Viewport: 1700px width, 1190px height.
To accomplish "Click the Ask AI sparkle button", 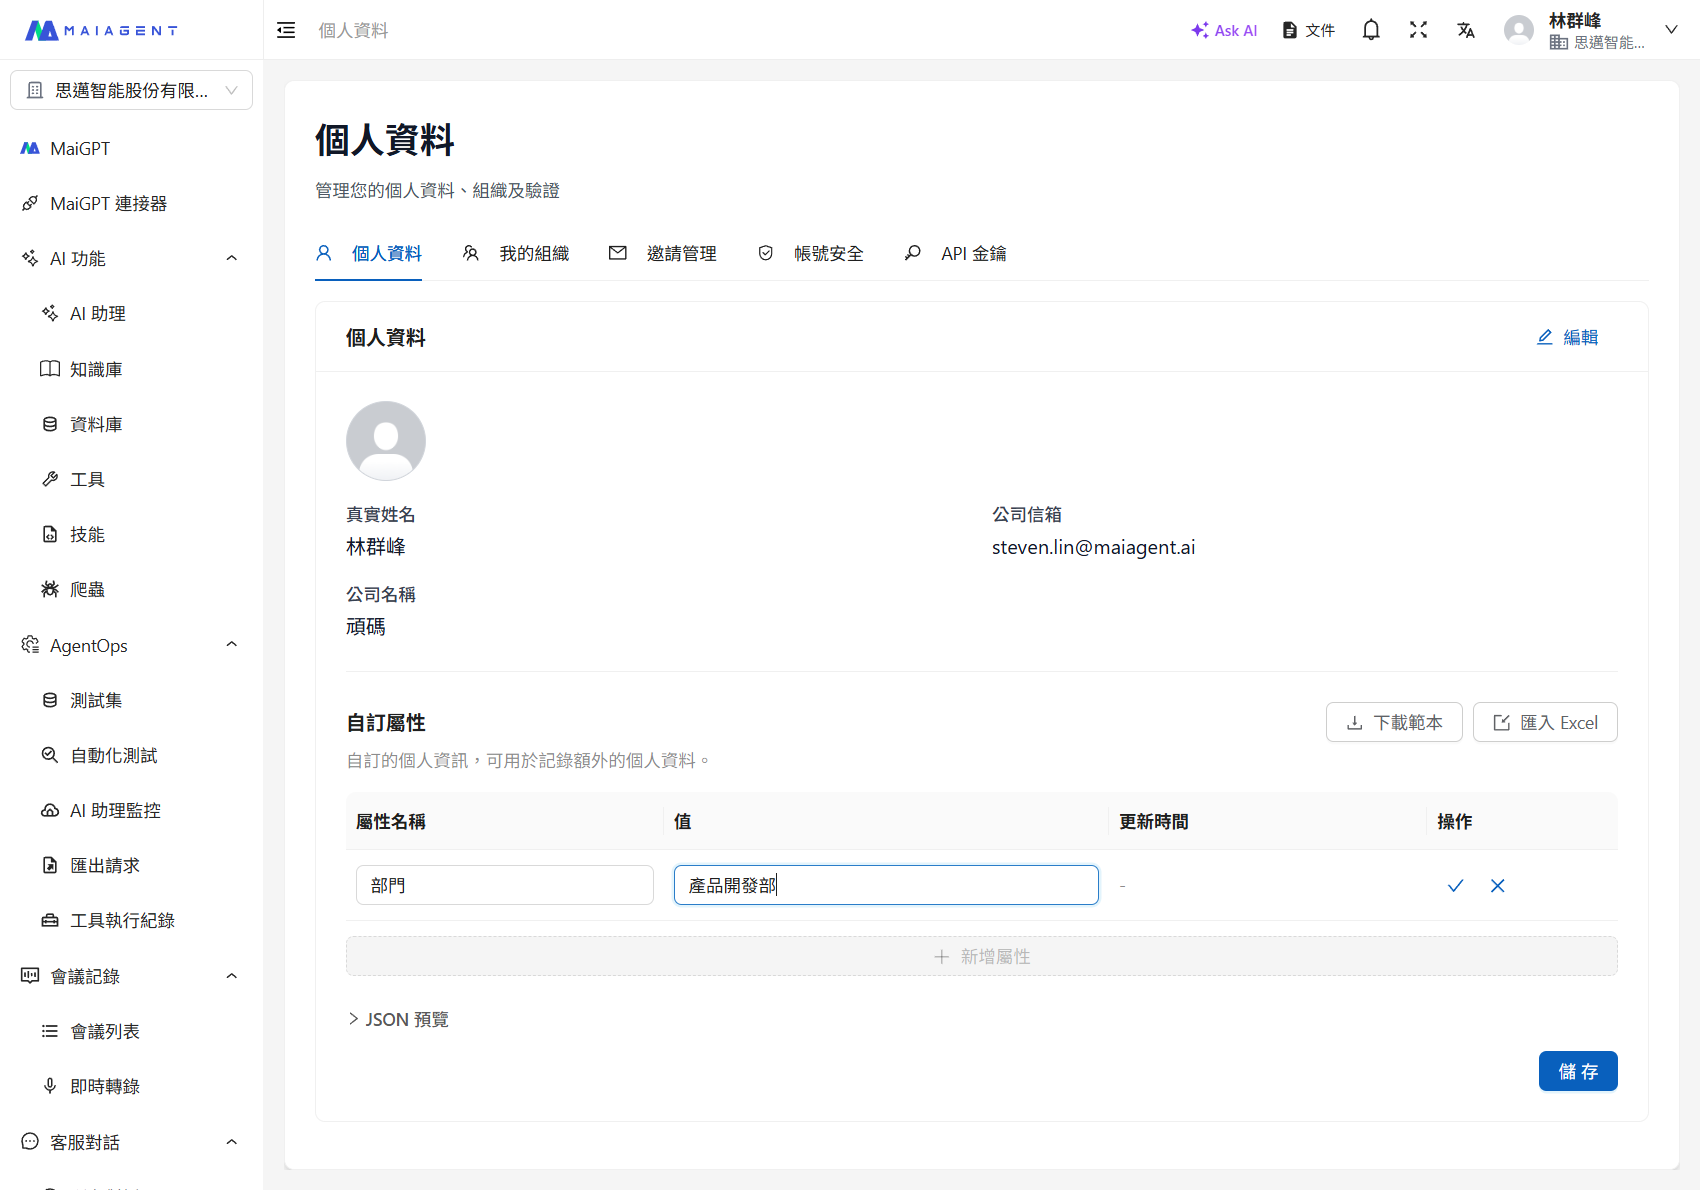I will click(x=1224, y=30).
